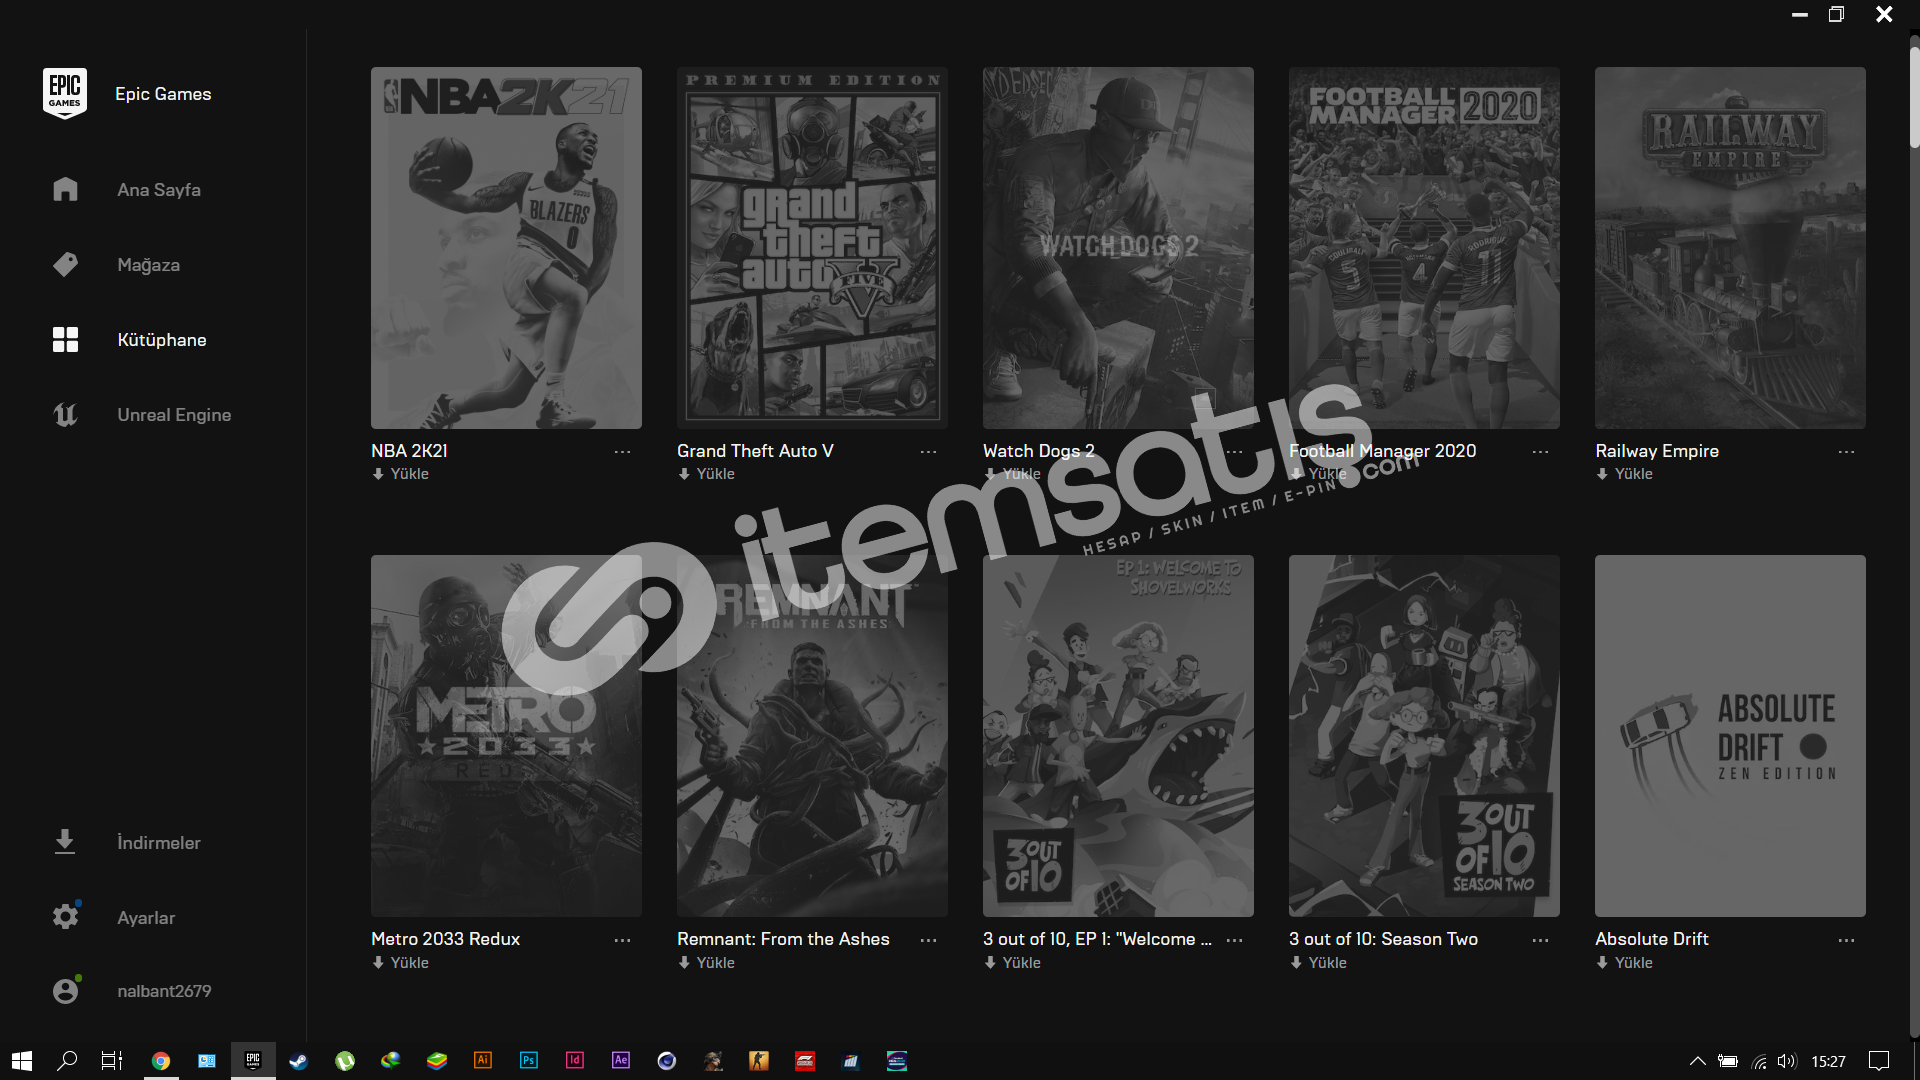1920x1080 pixels.
Task: Open options menu for Remnant: From the Ashes
Action: pos(928,939)
